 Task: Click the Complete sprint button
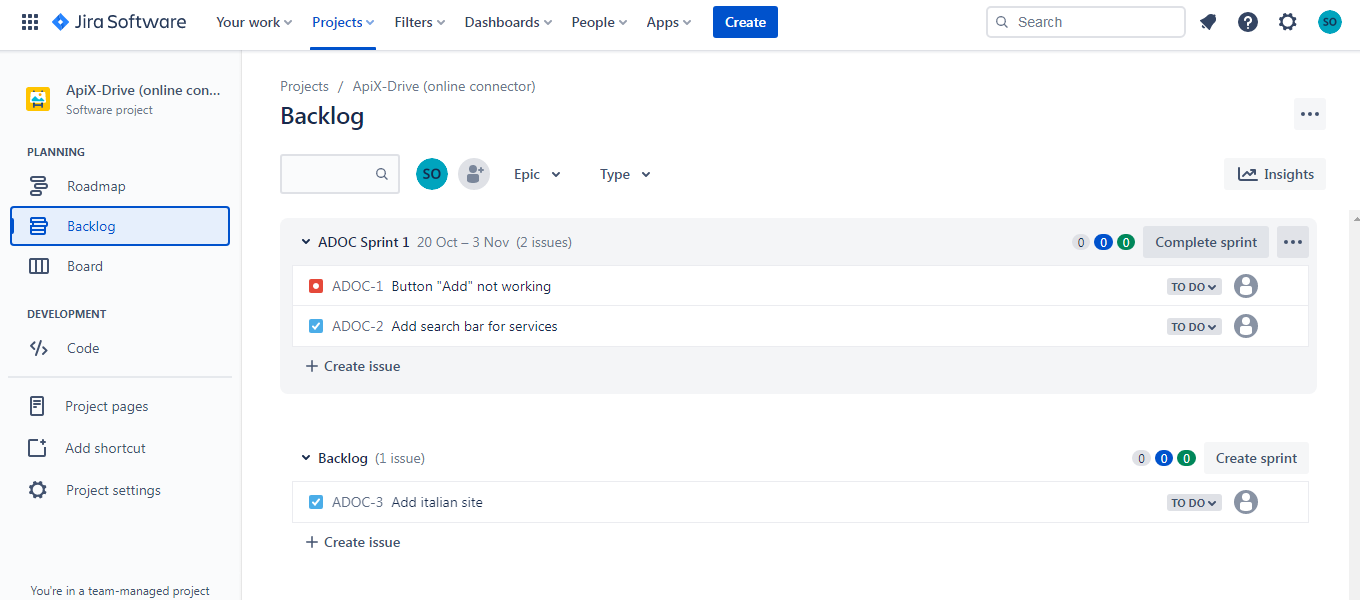pos(1206,242)
